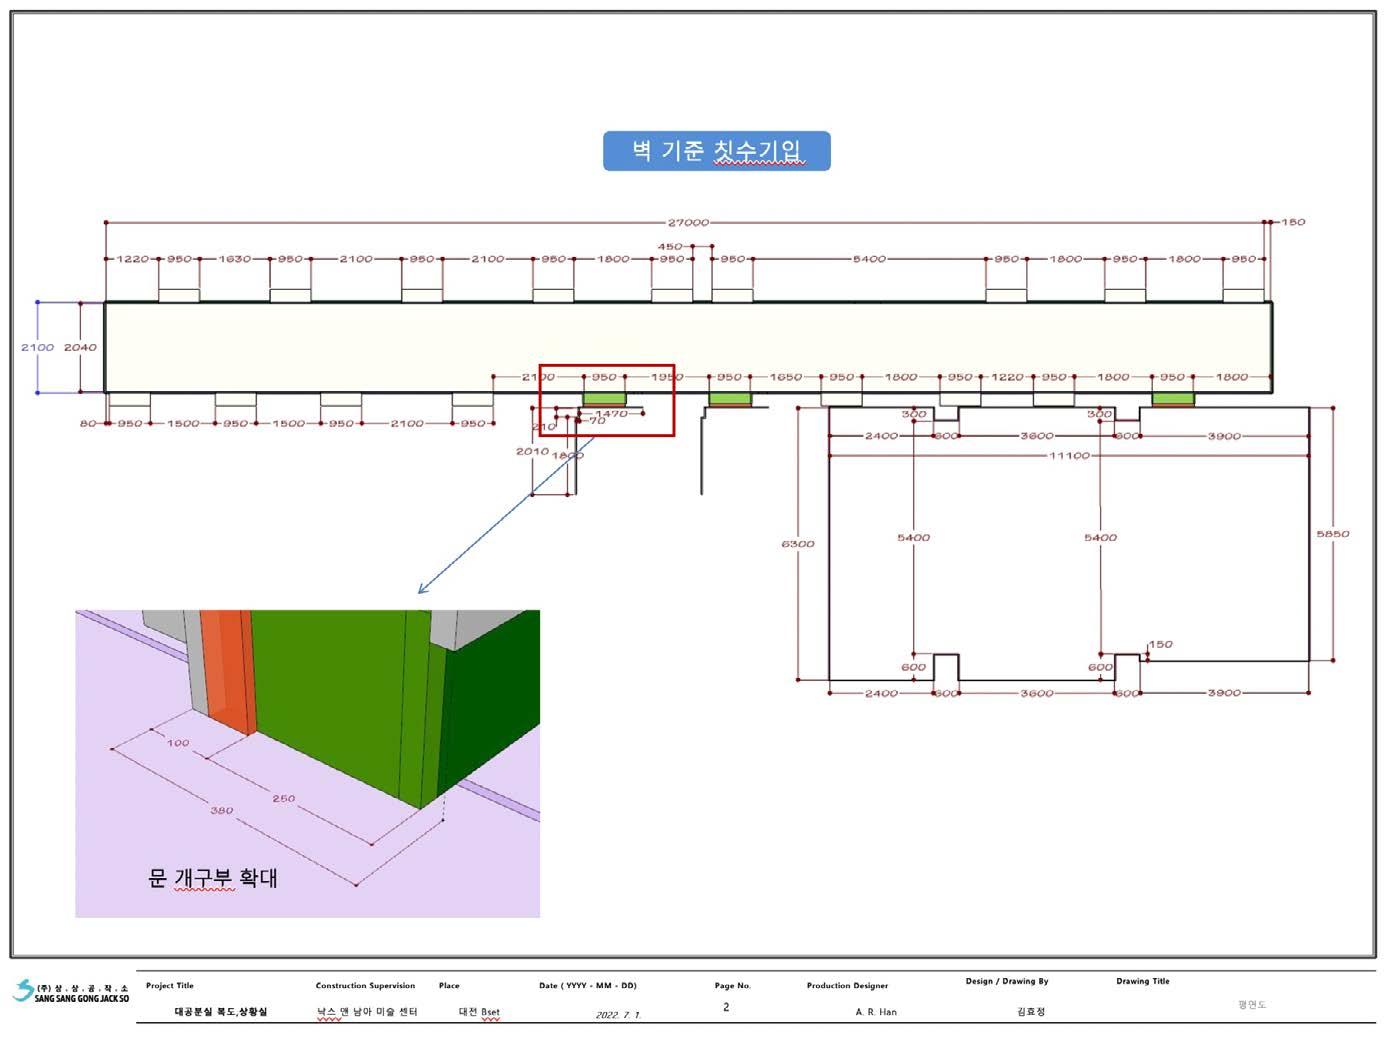
Task: Click the 450 dimension above the wall
Action: coord(670,246)
